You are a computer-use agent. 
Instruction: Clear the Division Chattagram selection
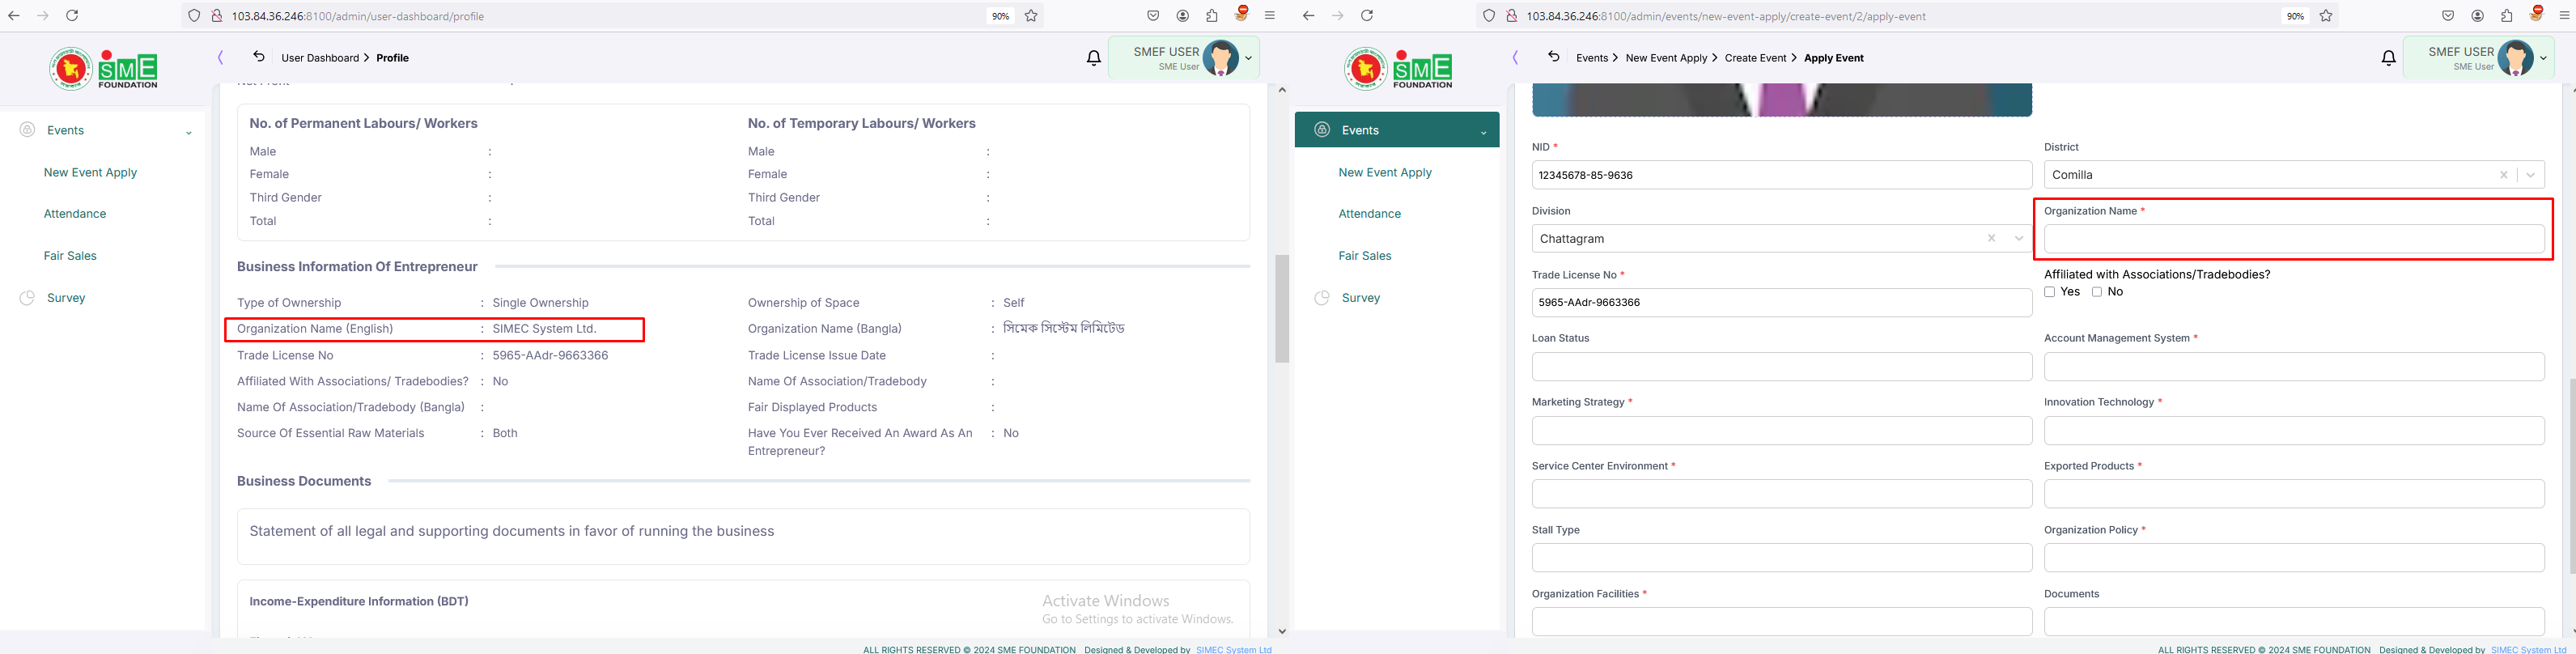pos(1991,238)
